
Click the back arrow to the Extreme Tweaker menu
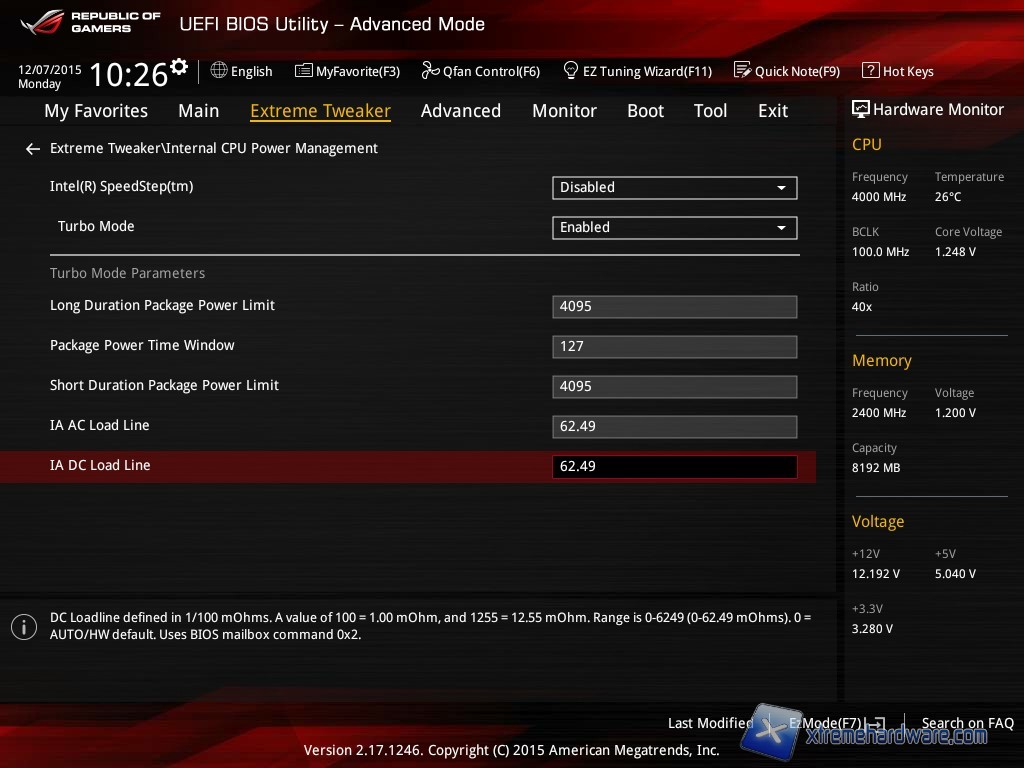pyautogui.click(x=32, y=149)
